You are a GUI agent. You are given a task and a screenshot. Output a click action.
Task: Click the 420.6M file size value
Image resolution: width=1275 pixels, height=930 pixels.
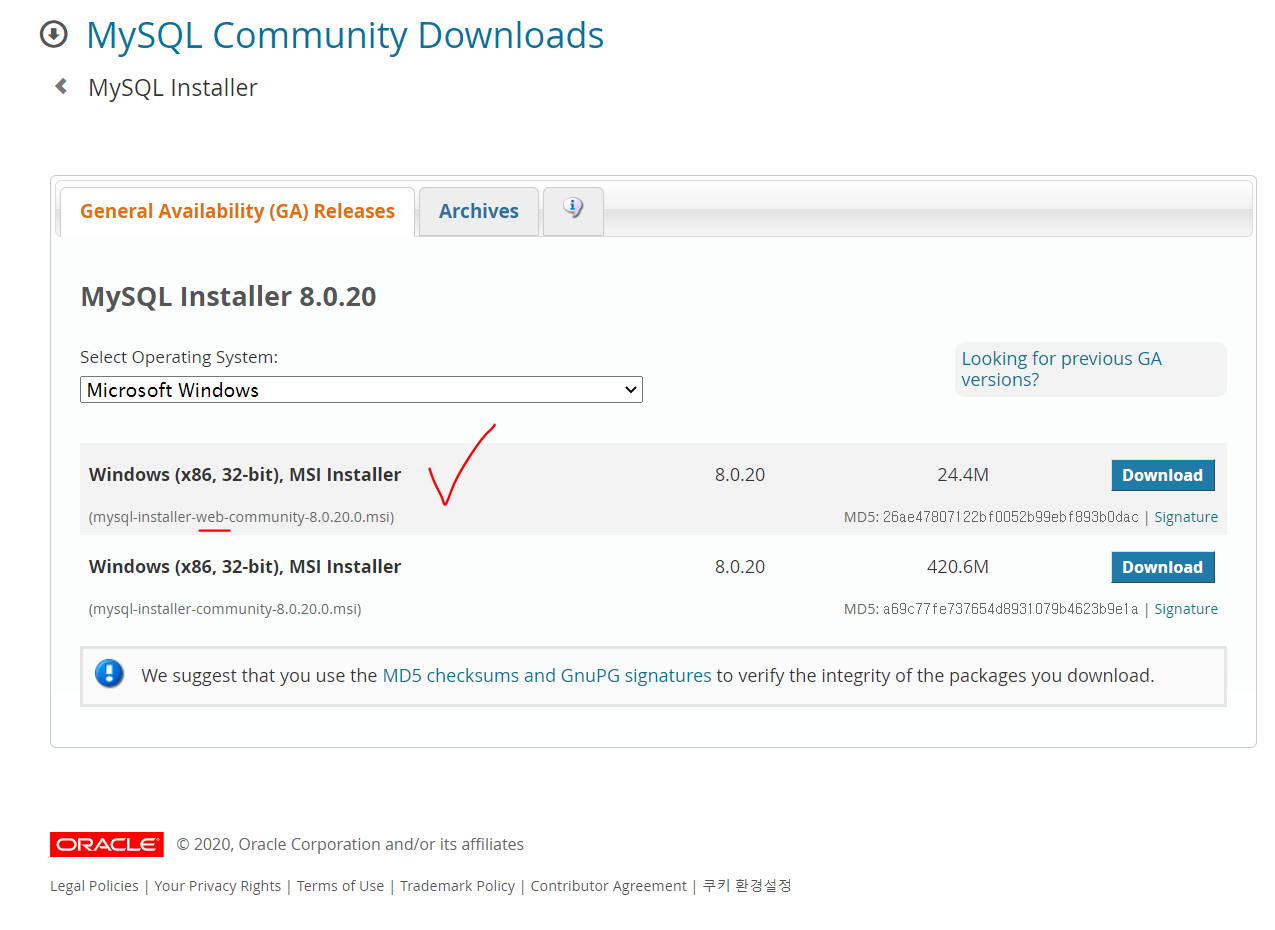click(958, 567)
